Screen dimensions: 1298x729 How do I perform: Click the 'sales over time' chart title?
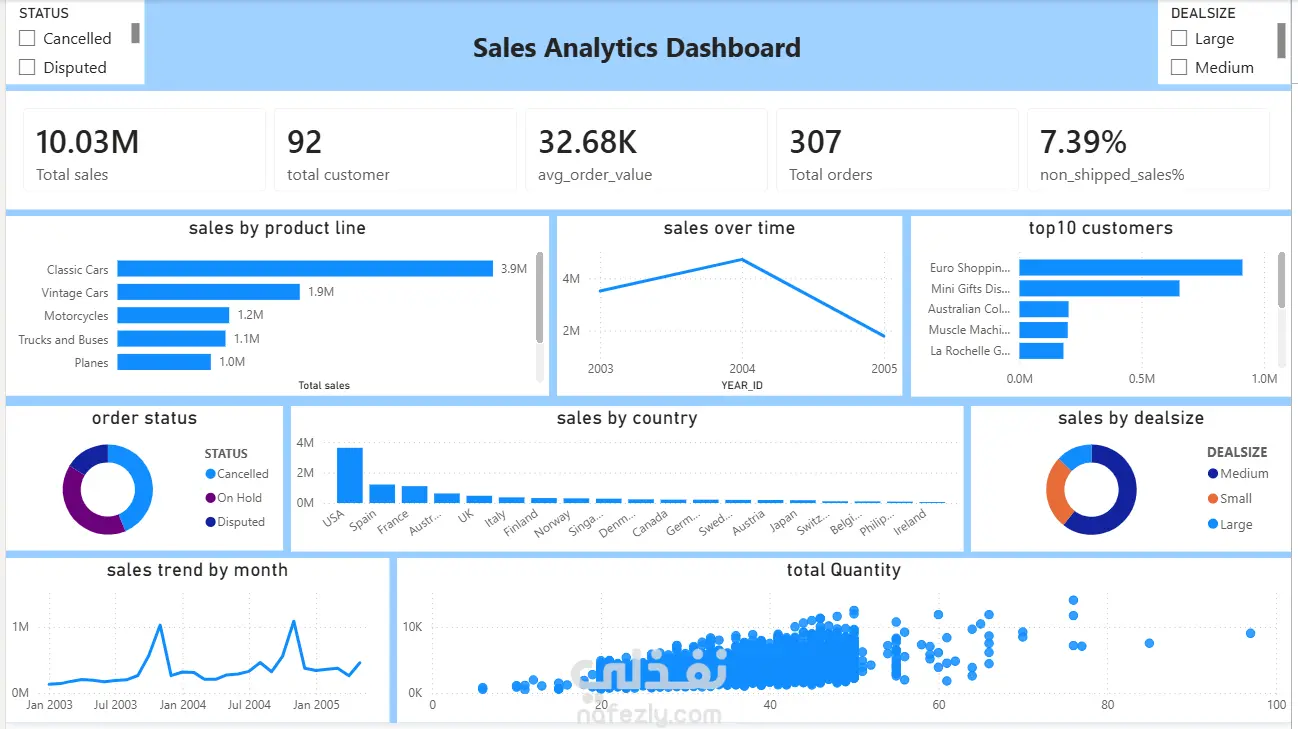point(729,228)
